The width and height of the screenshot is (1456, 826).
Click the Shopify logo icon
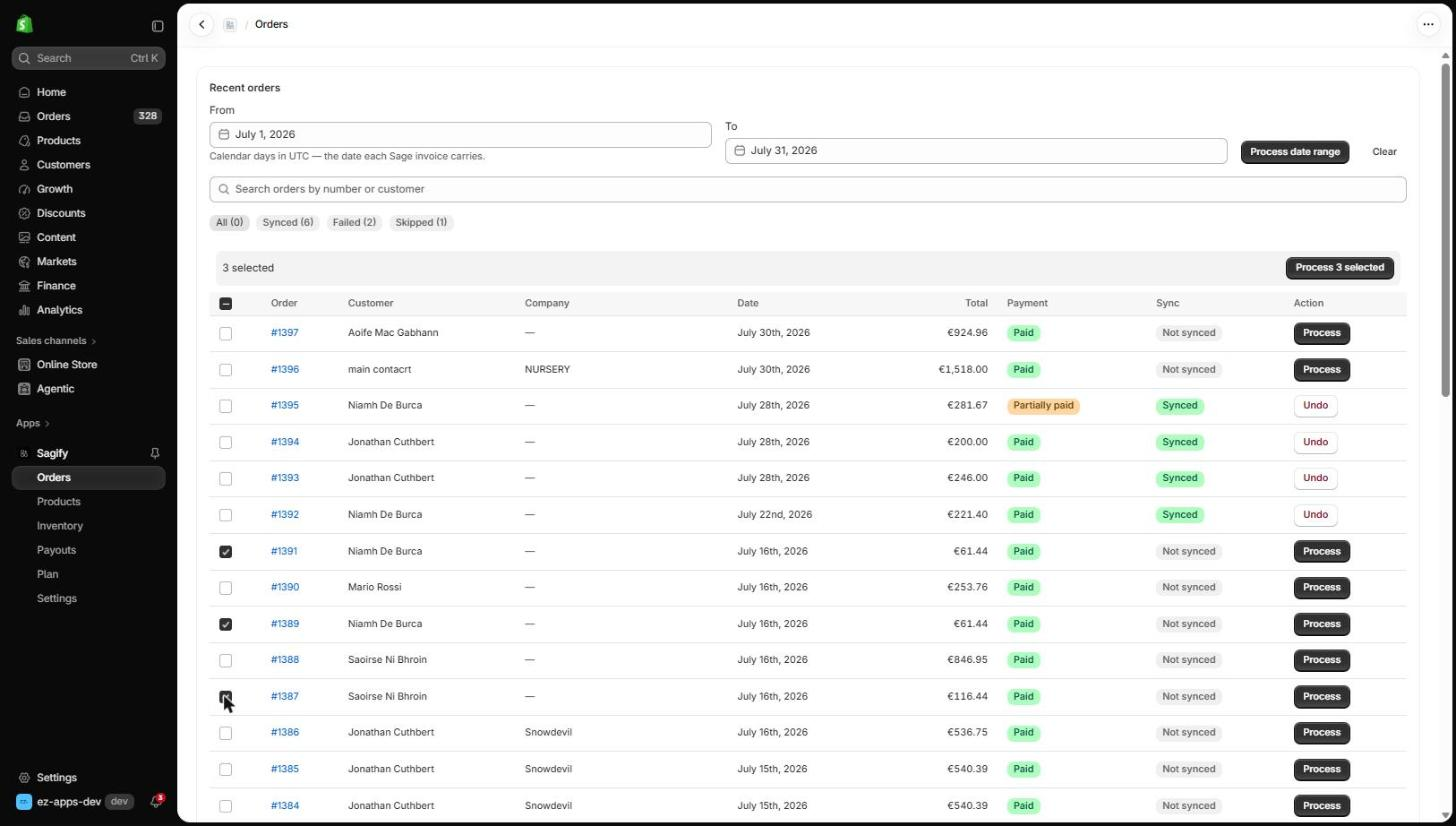point(24,25)
